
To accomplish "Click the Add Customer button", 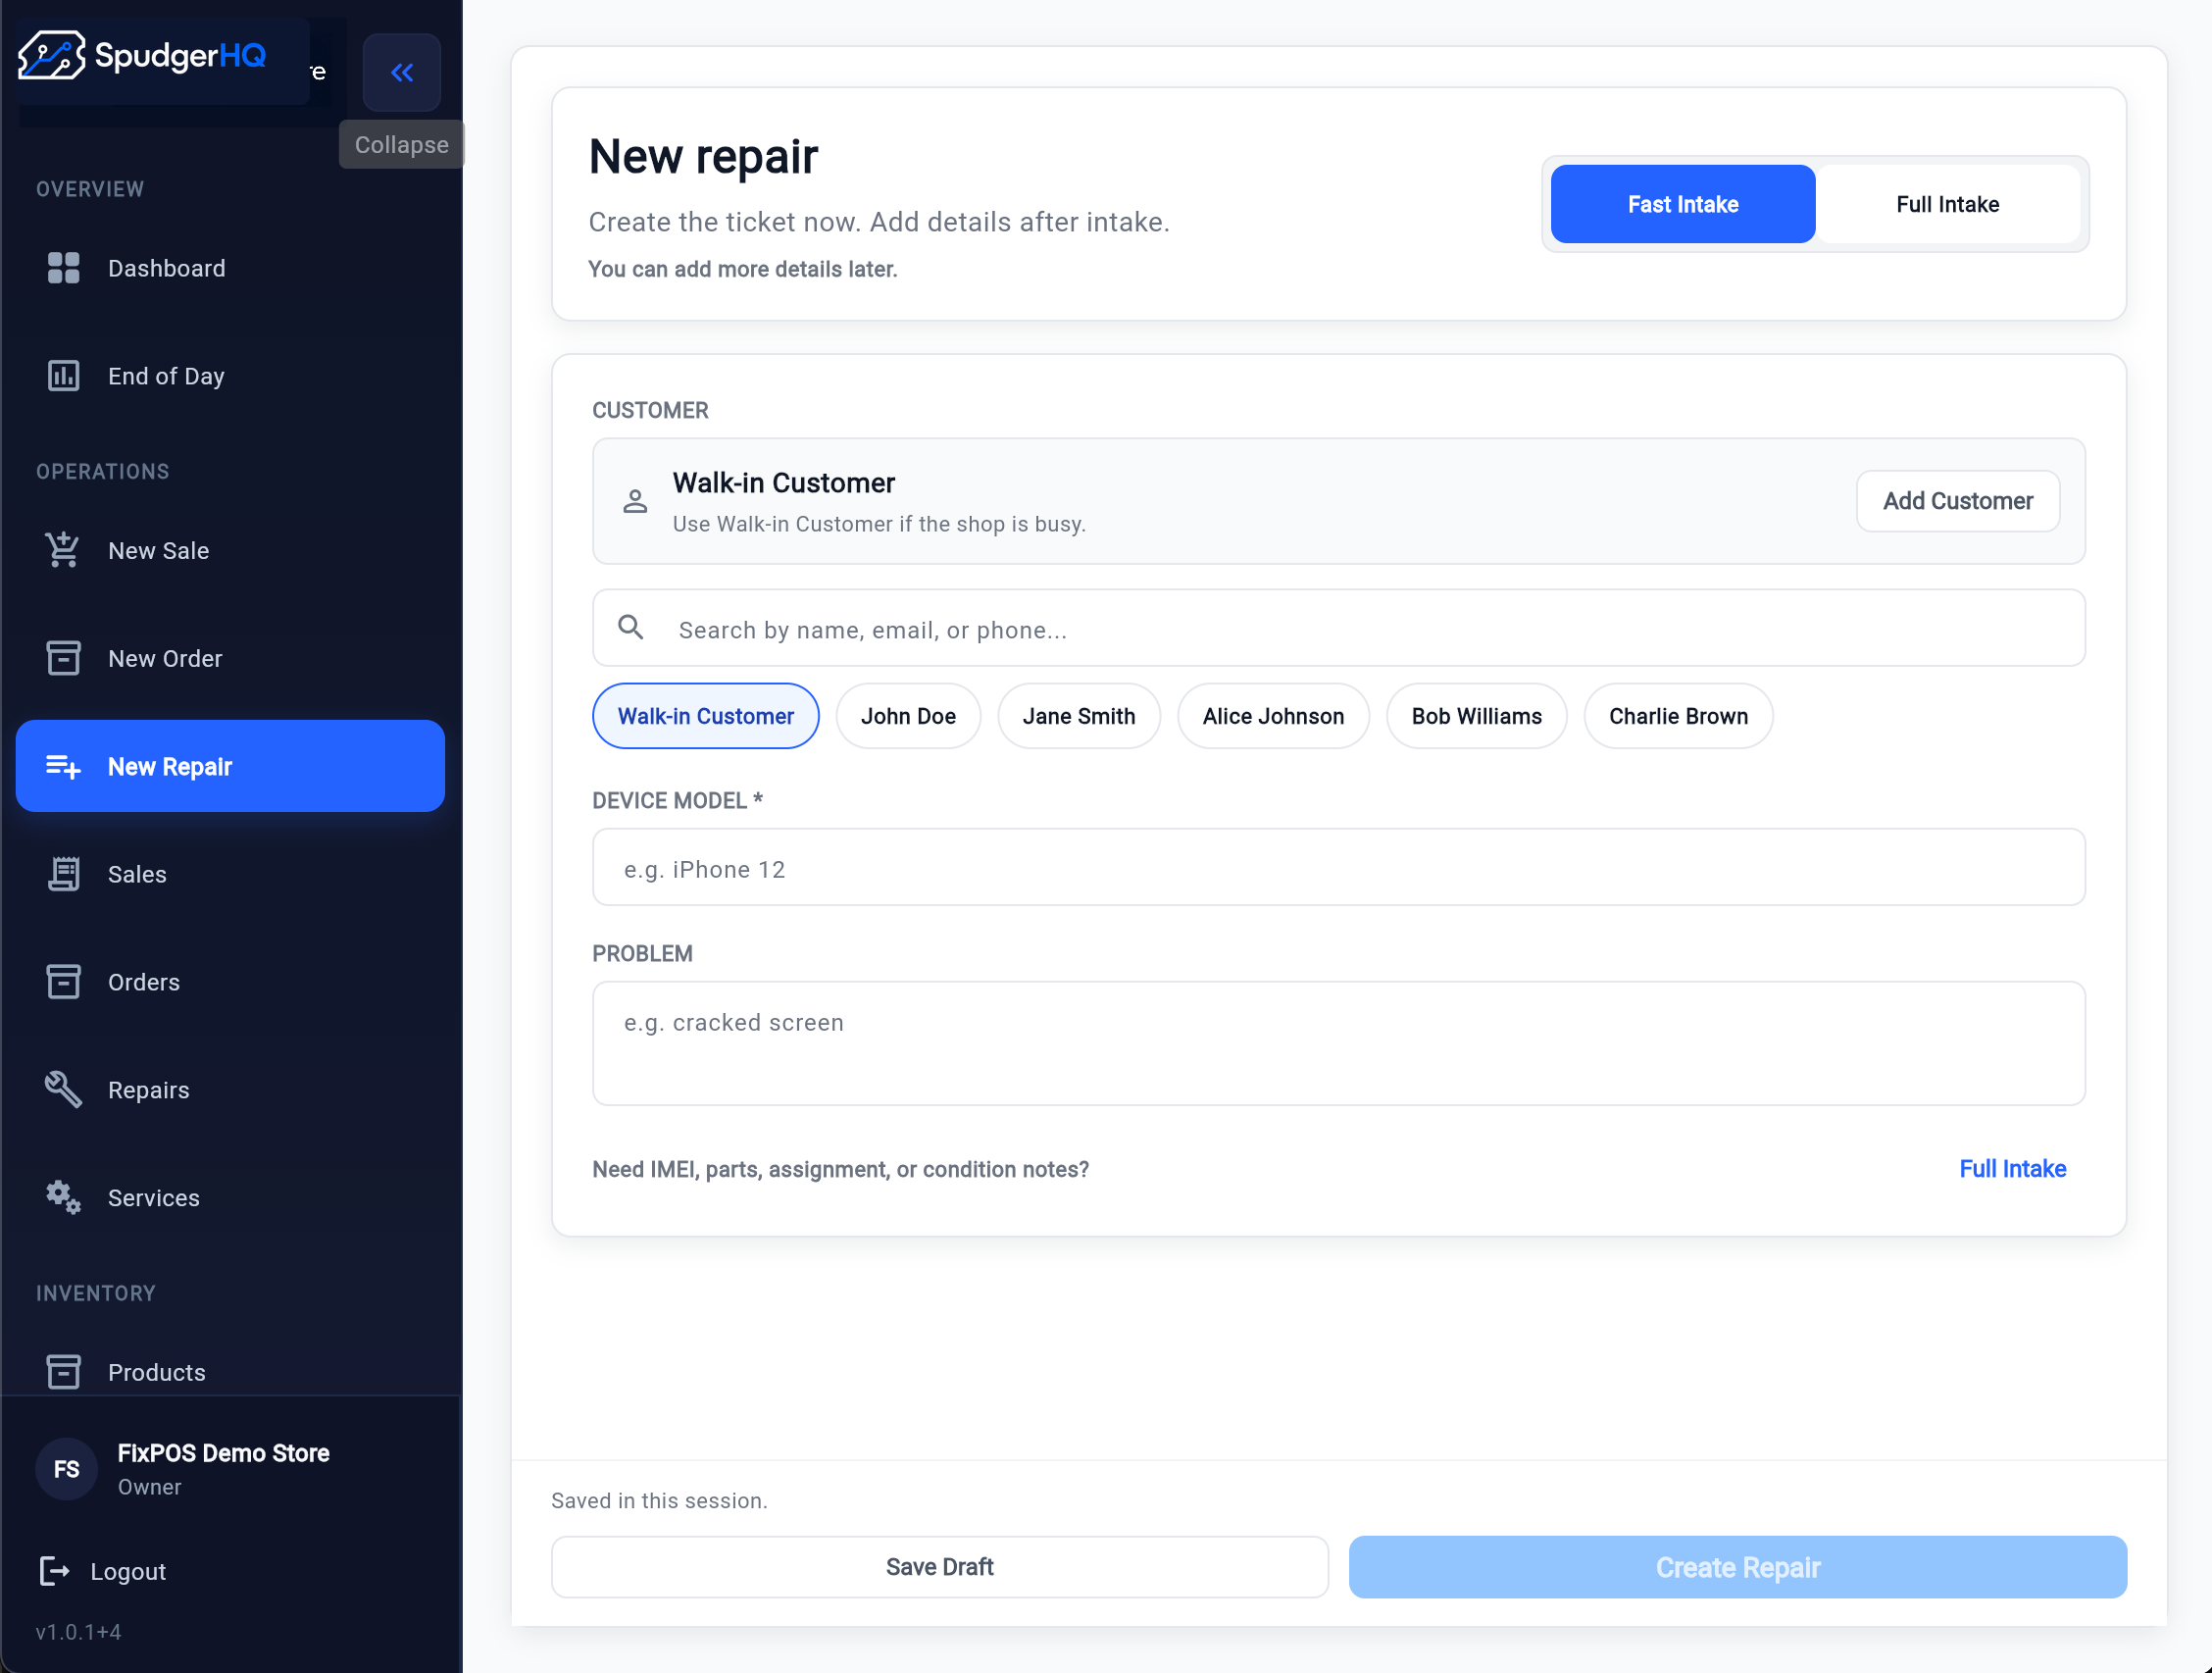I will point(1958,501).
